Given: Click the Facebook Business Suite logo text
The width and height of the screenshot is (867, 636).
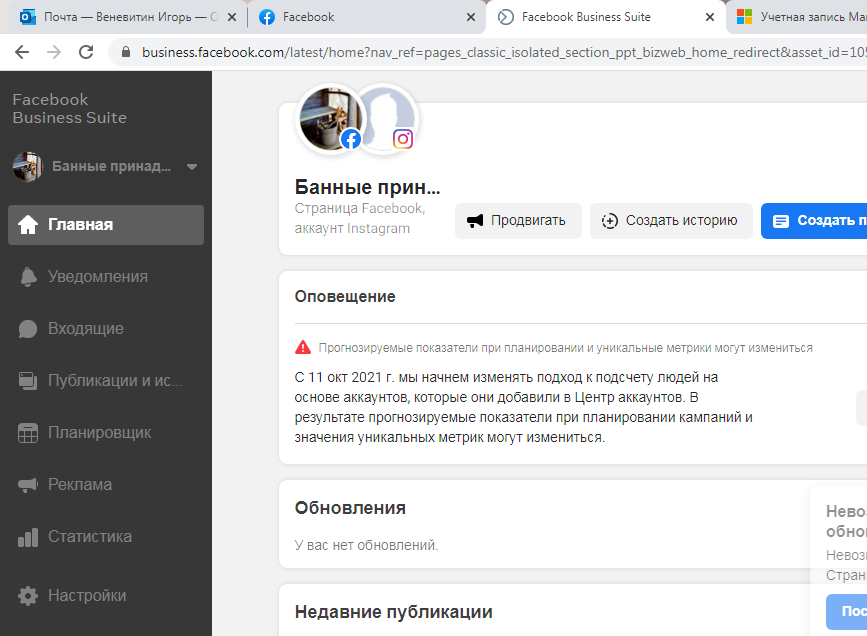Looking at the screenshot, I should pos(70,108).
